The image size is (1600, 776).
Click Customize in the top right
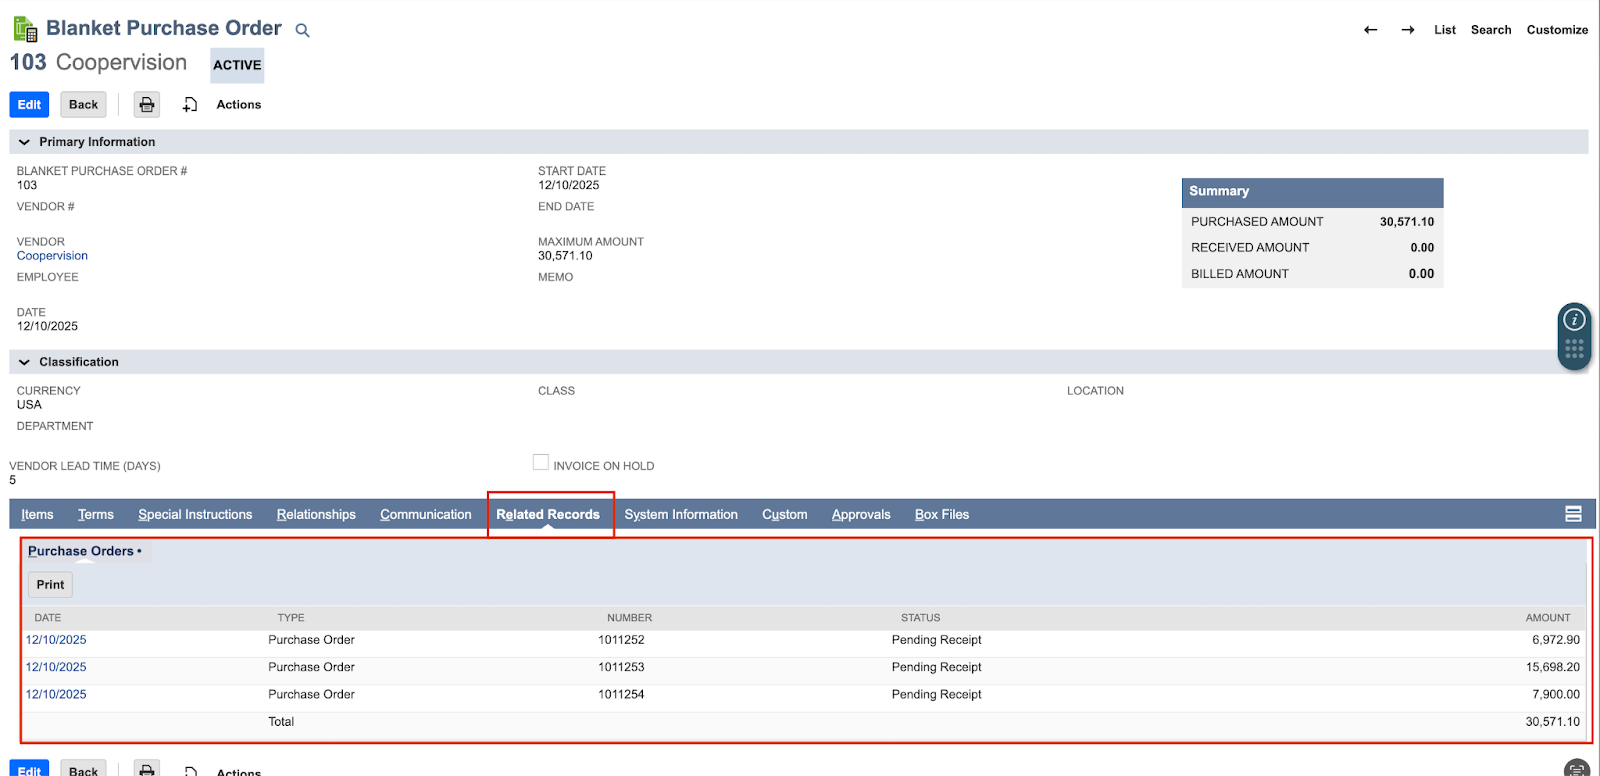coord(1556,30)
